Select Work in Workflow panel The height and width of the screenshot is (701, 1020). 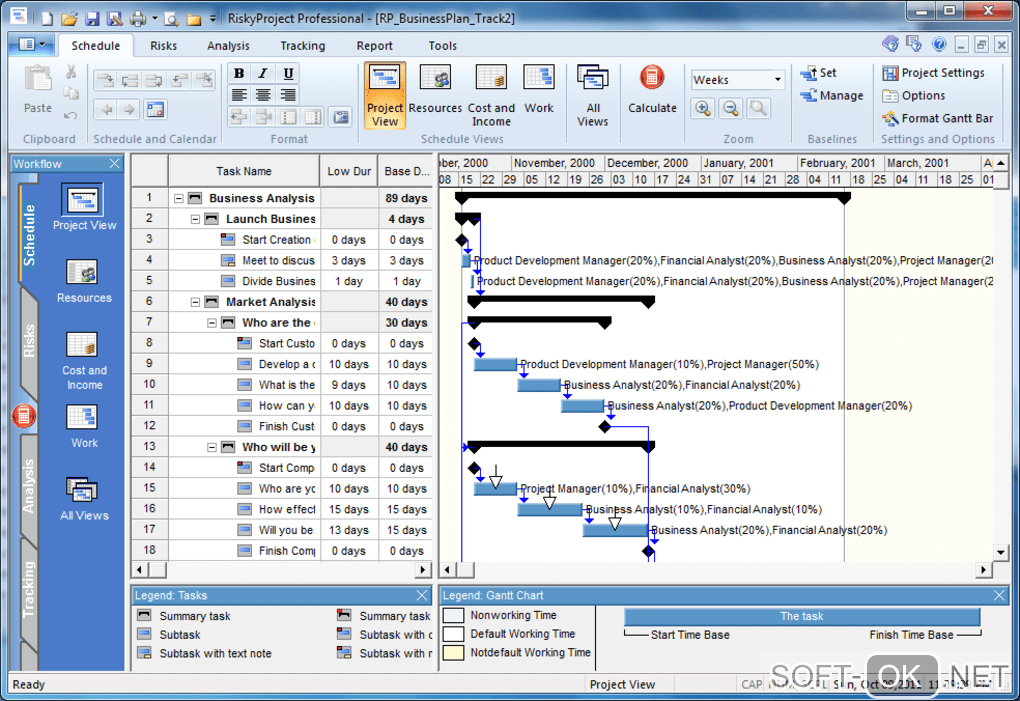pyautogui.click(x=84, y=426)
